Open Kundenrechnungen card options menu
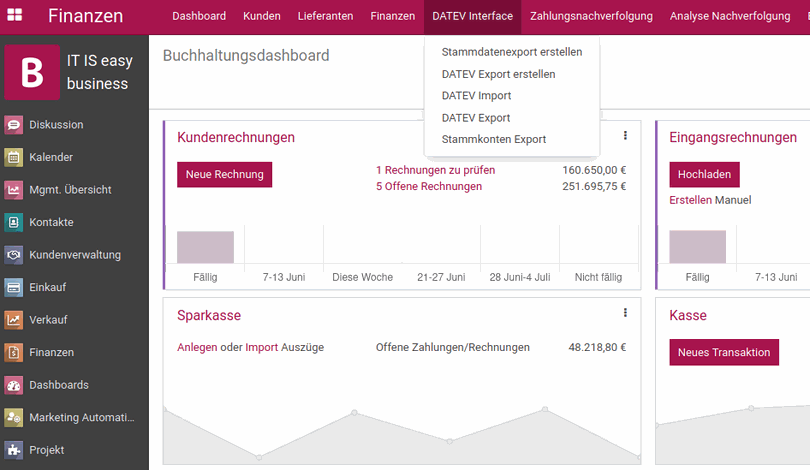 coord(625,135)
